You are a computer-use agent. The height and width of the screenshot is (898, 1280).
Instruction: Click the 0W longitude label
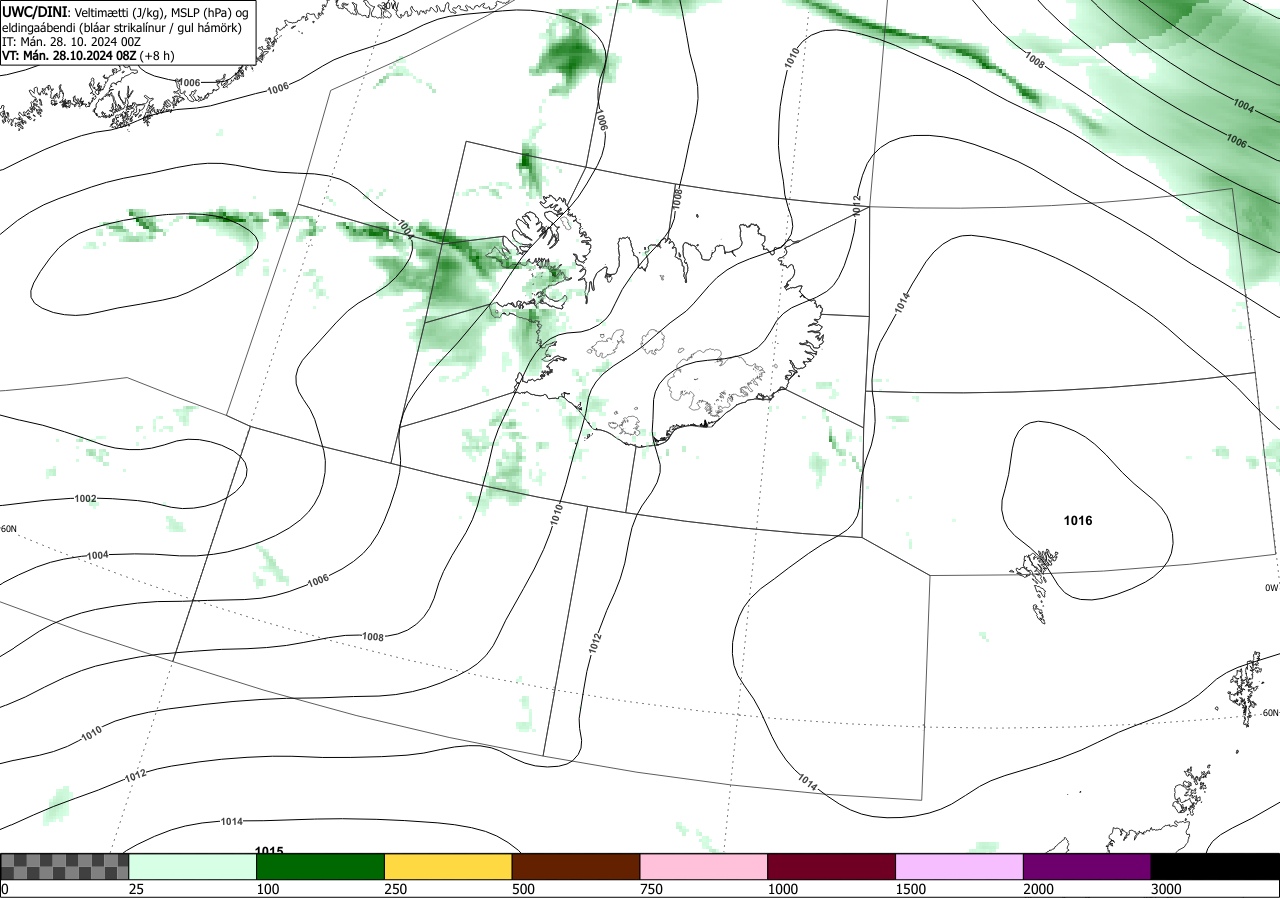1271,588
